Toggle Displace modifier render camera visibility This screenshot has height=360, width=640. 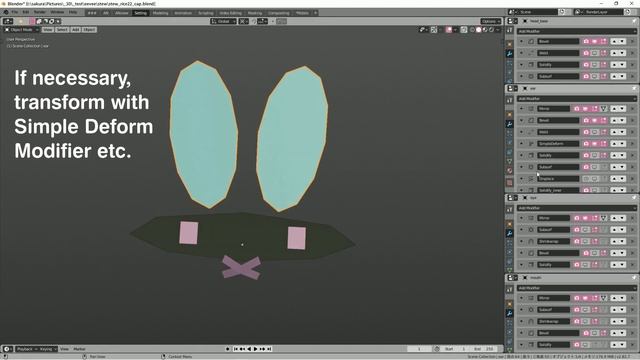click(x=586, y=179)
